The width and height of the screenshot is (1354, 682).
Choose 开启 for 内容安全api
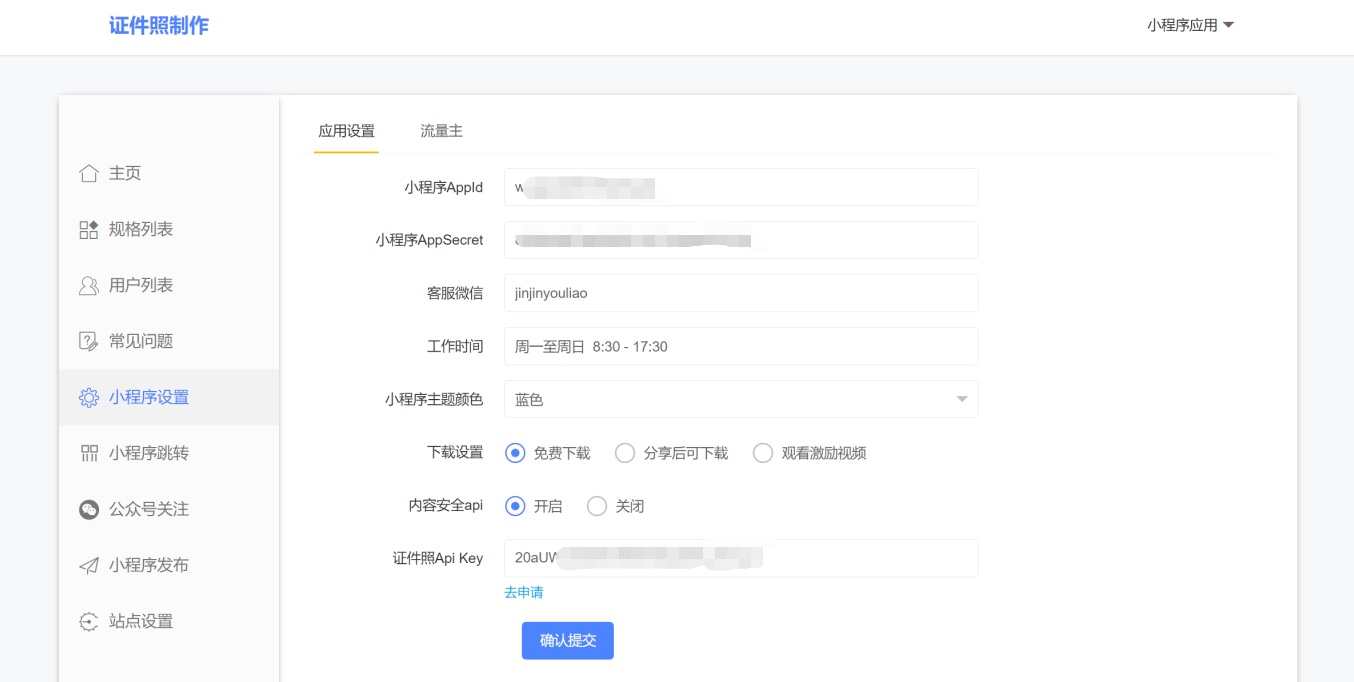point(515,506)
